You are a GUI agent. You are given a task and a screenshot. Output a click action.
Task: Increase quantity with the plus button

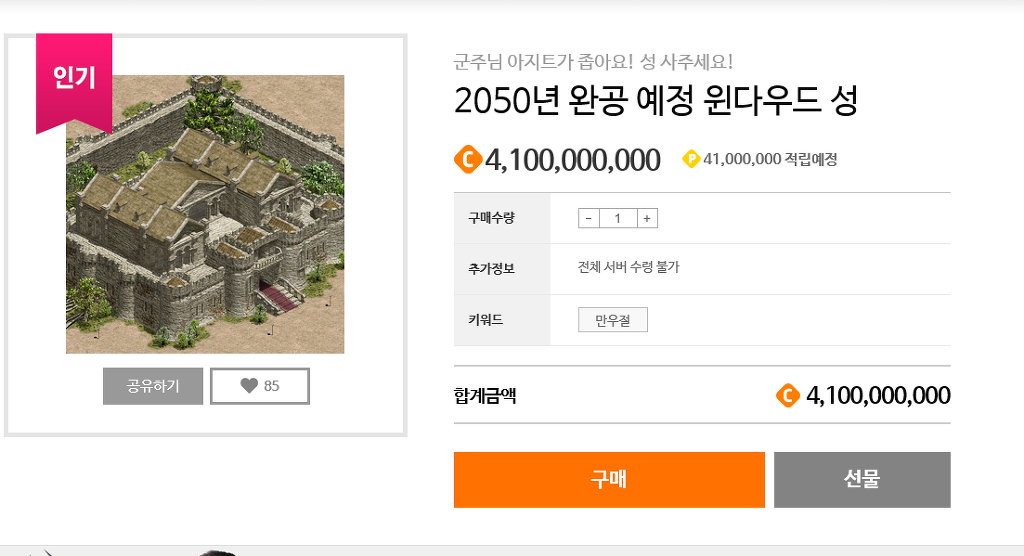point(647,218)
